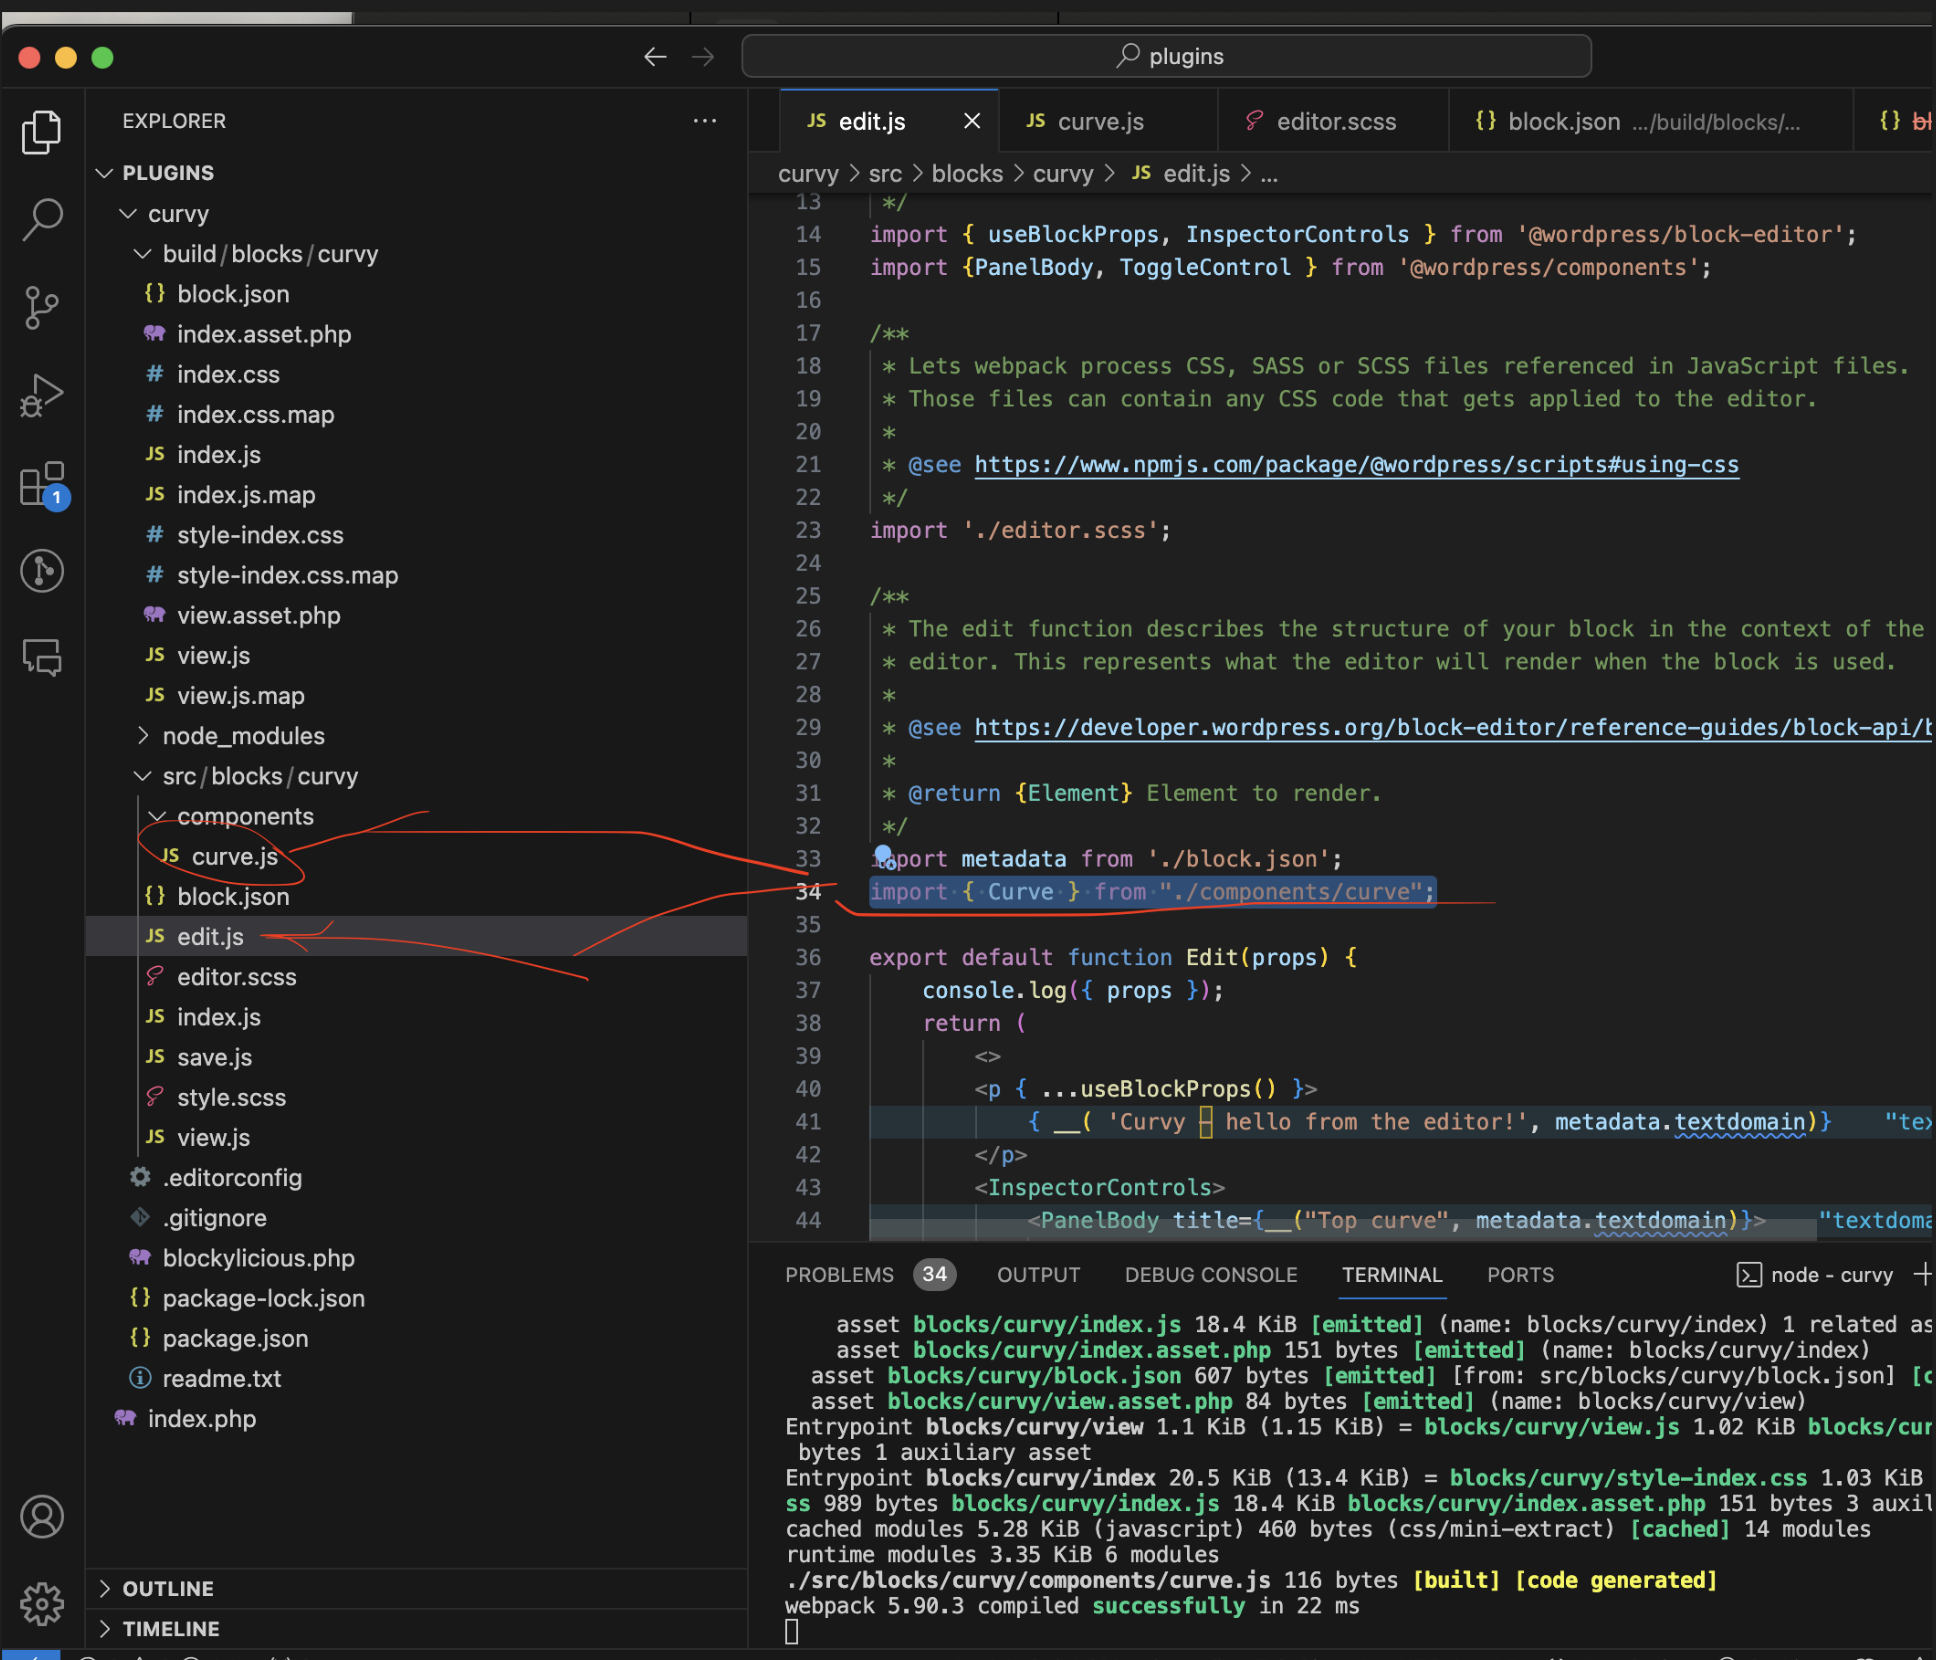1936x1660 pixels.
Task: Follow the npmjs wordpress/scripts link
Action: [x=1356, y=465]
